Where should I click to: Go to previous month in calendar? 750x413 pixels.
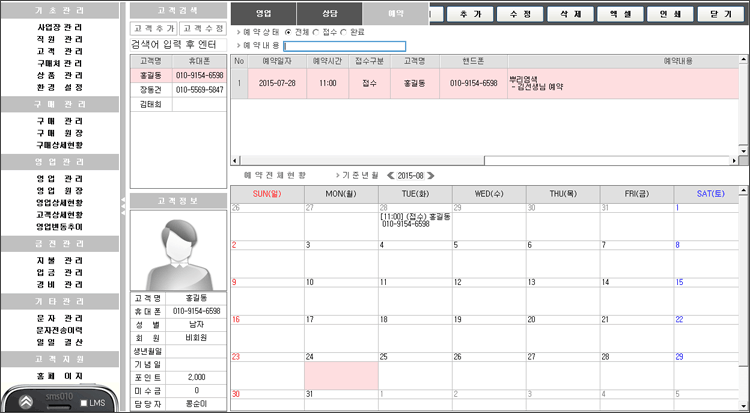coord(390,175)
